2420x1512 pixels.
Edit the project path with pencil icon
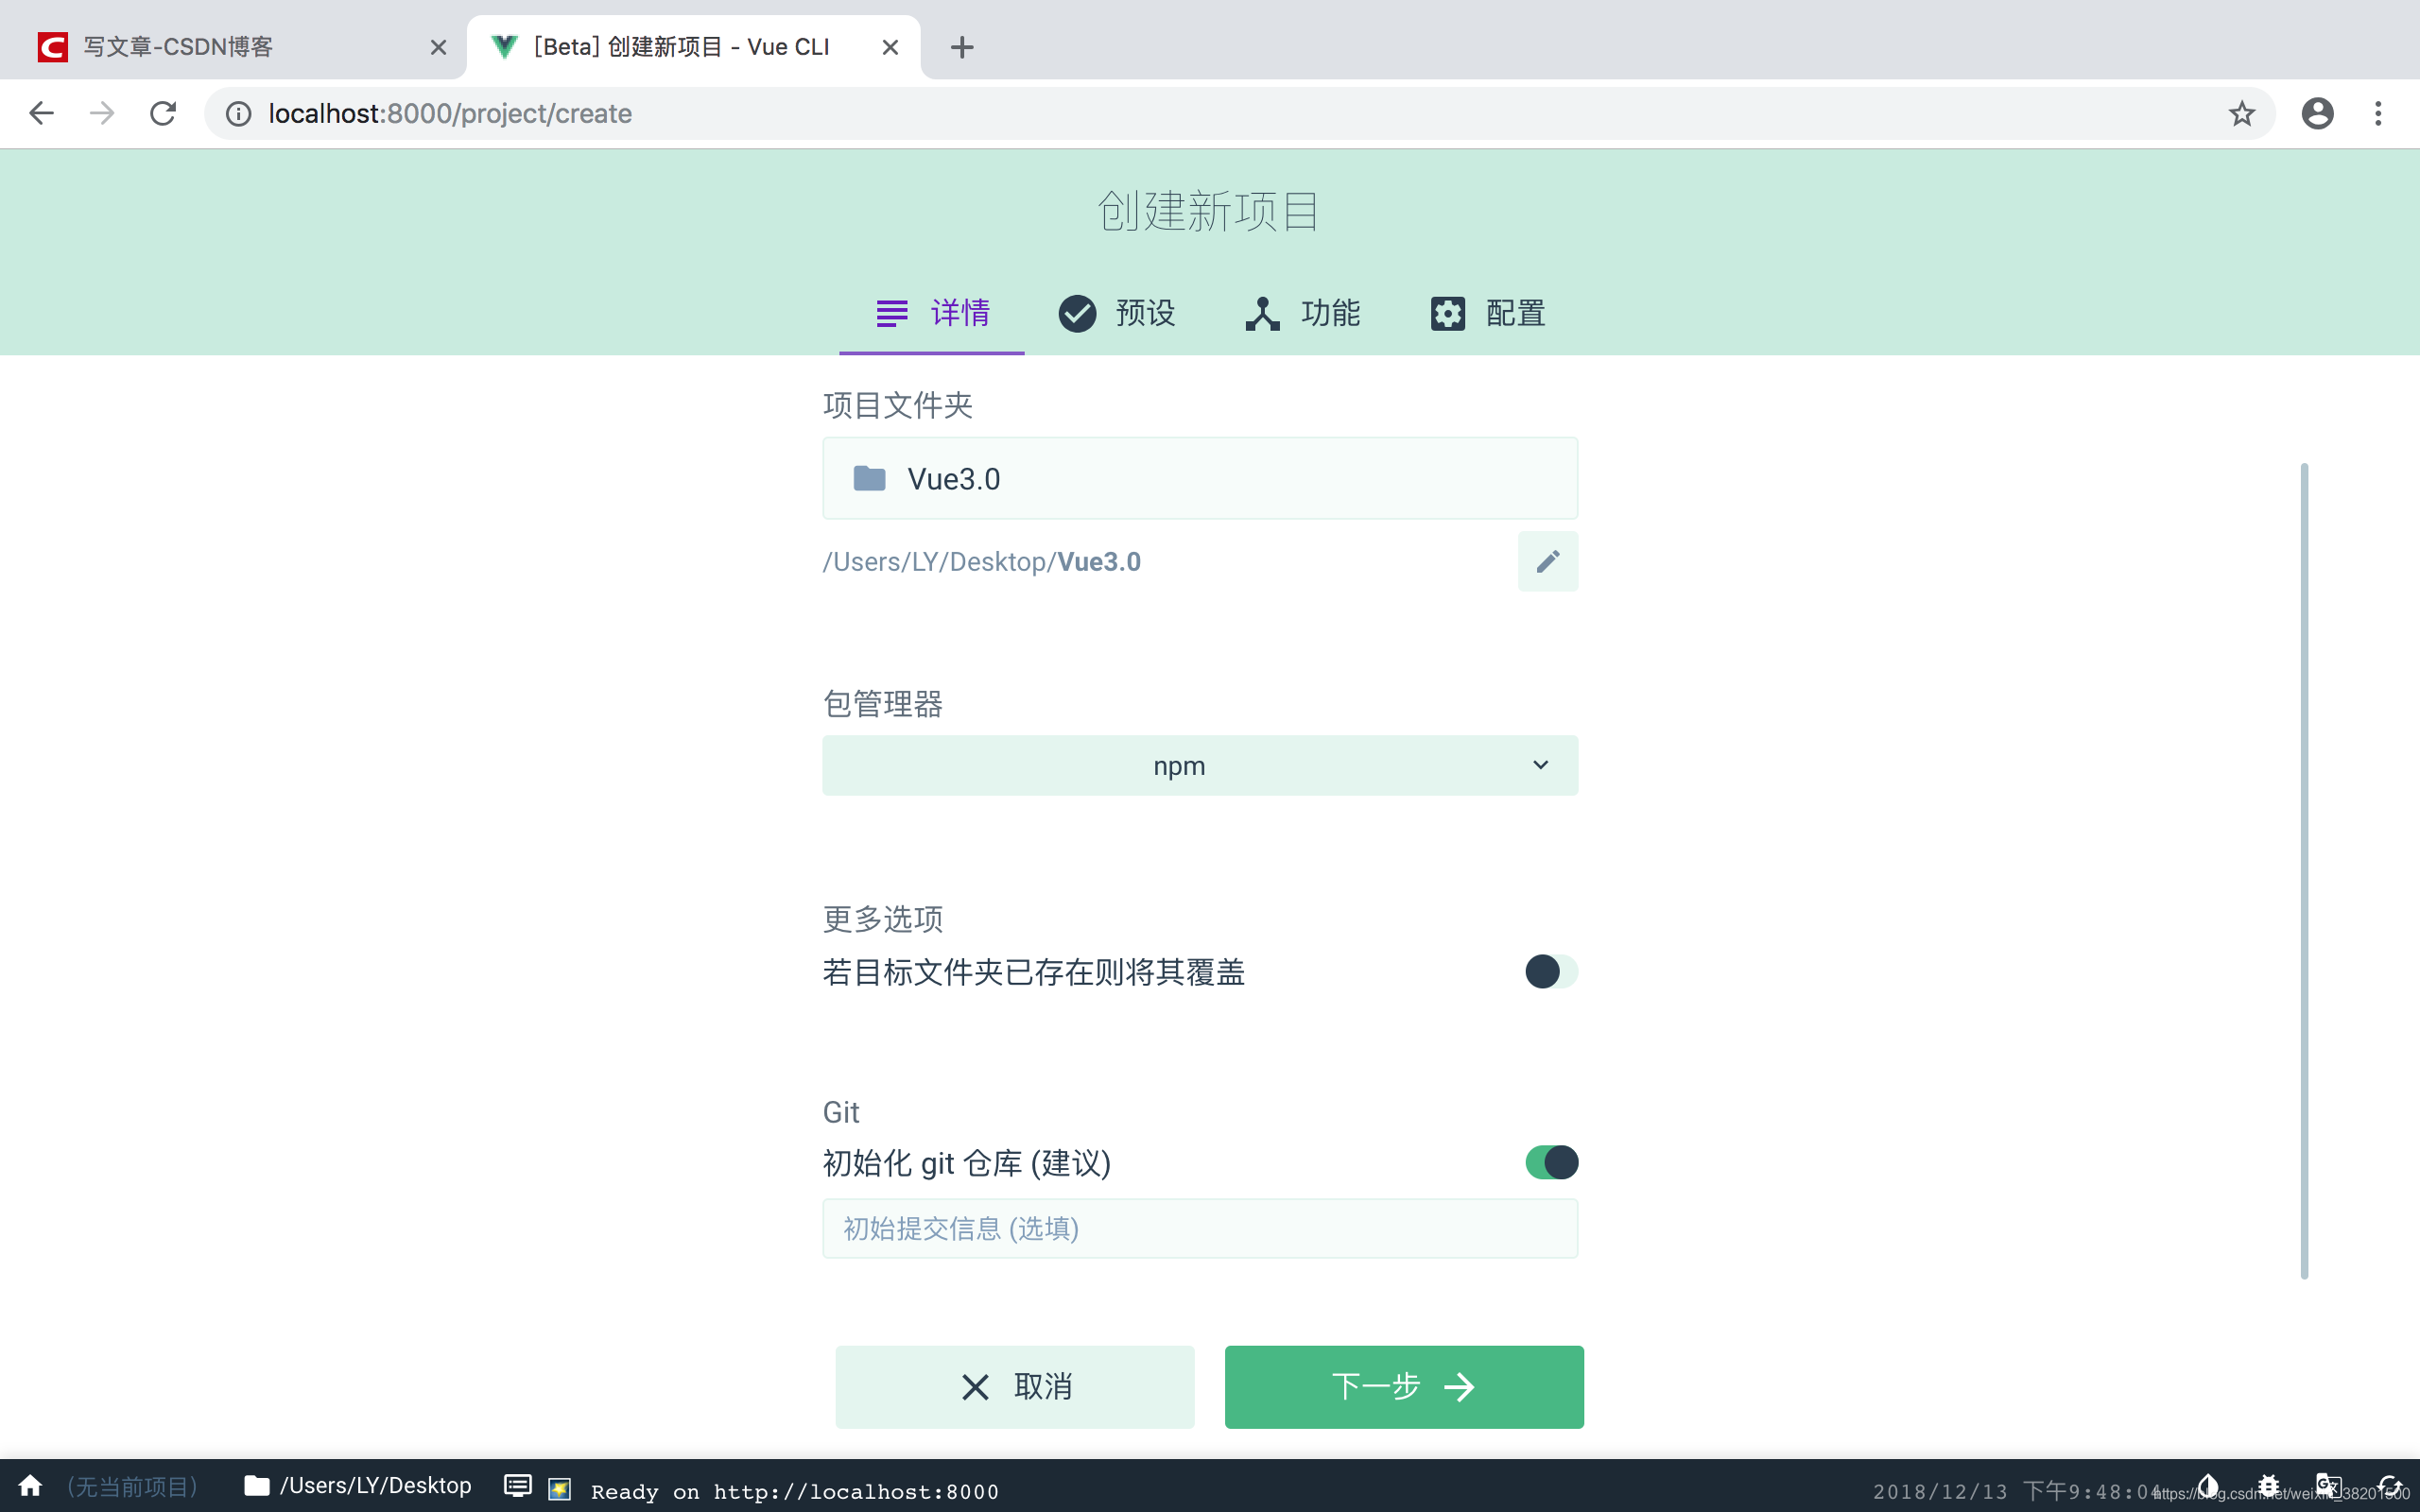pyautogui.click(x=1547, y=561)
